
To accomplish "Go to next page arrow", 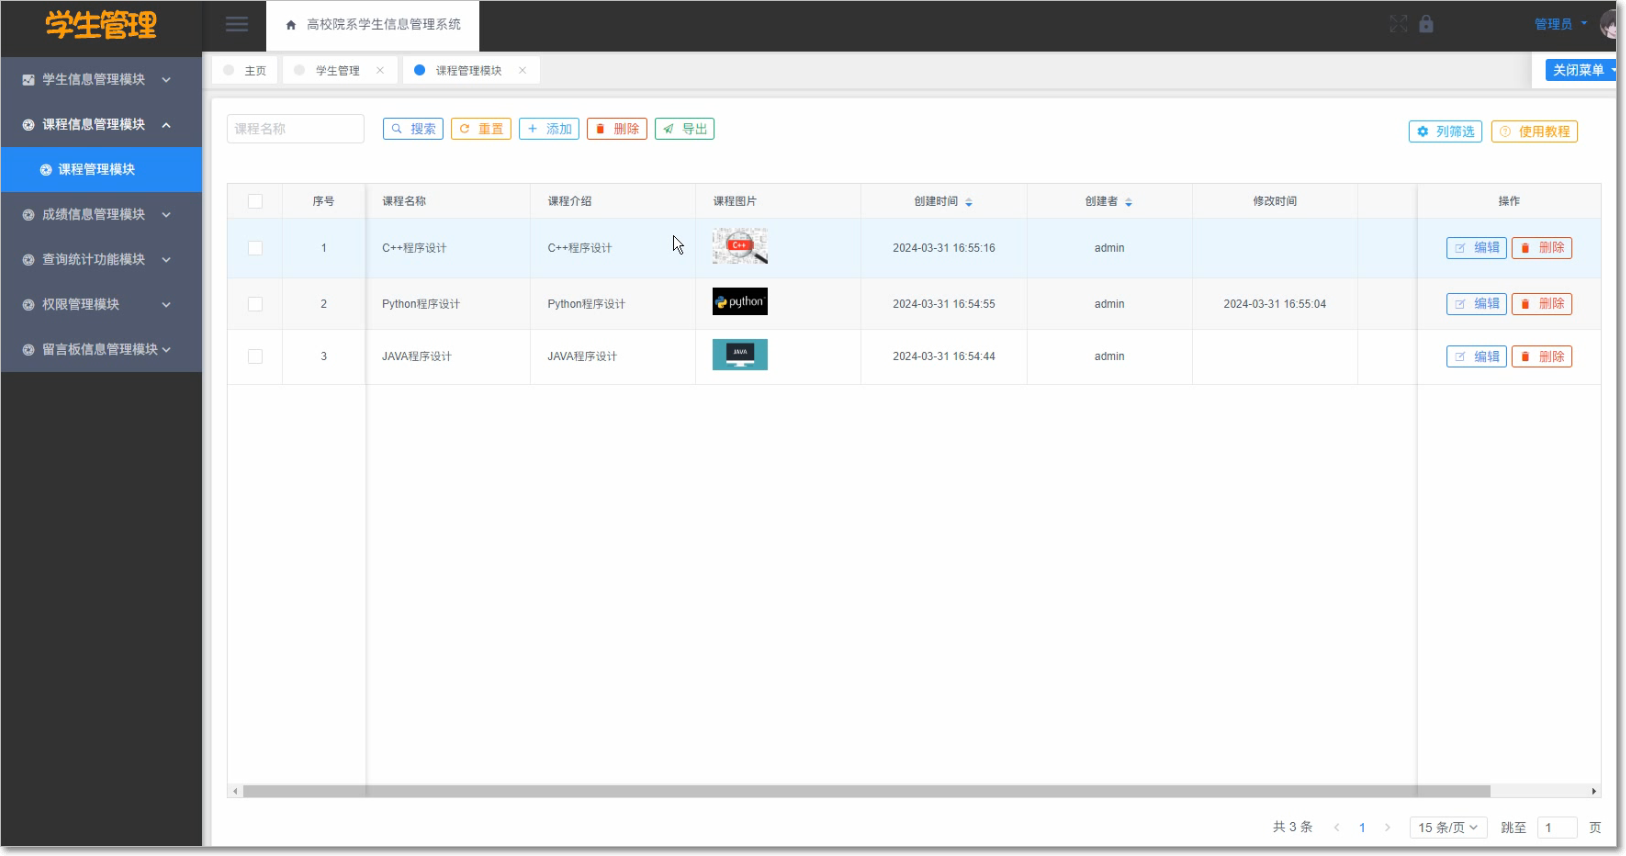I will pyautogui.click(x=1387, y=827).
